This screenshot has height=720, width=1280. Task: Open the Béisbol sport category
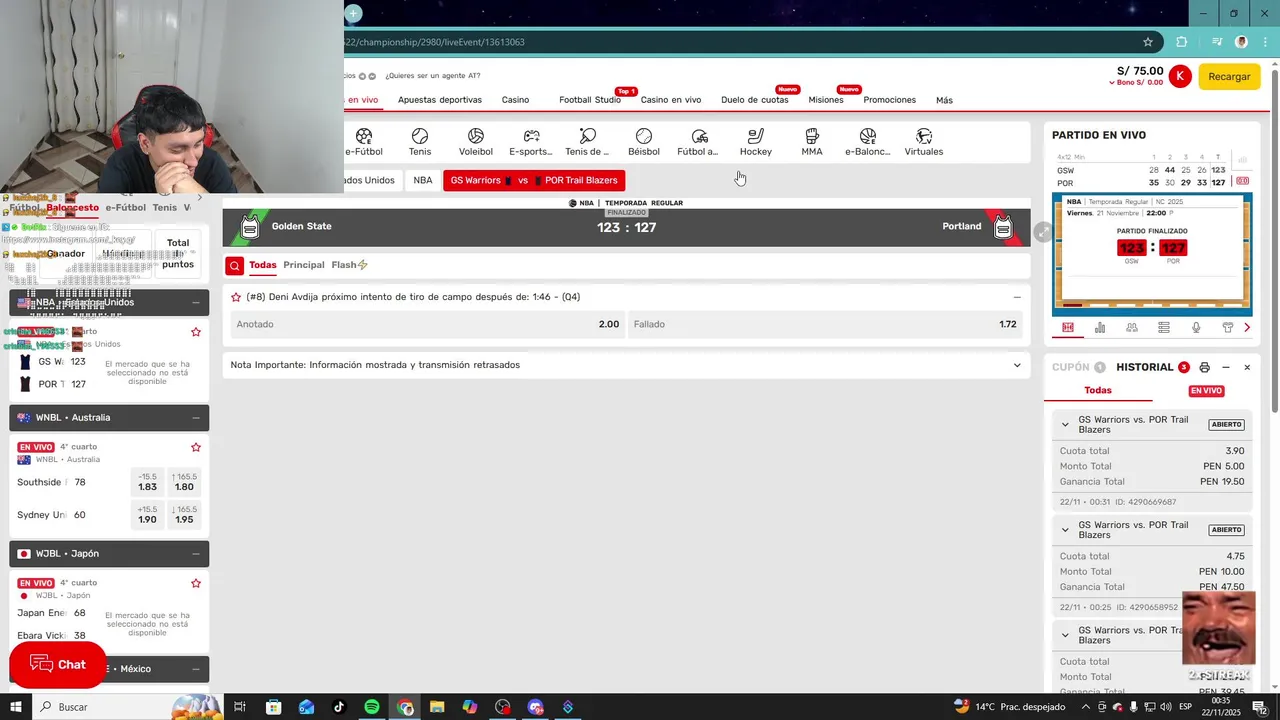tap(644, 142)
